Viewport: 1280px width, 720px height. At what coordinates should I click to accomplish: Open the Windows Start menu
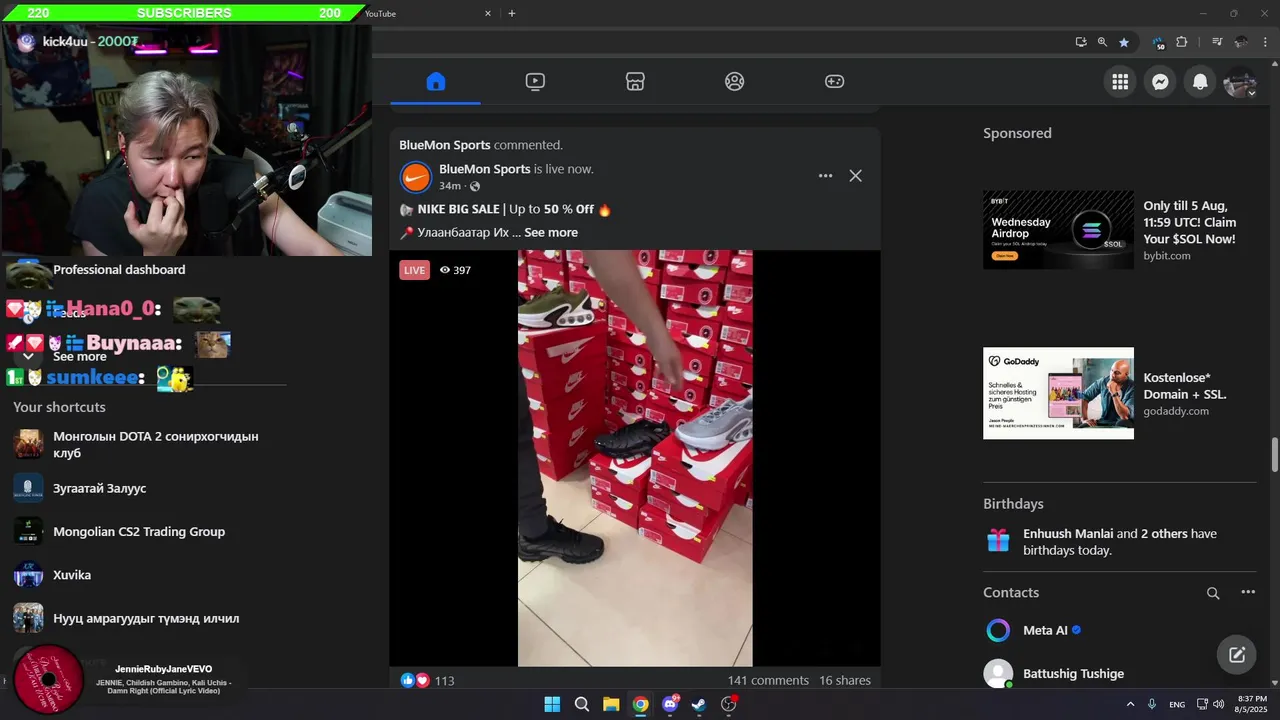click(x=552, y=704)
